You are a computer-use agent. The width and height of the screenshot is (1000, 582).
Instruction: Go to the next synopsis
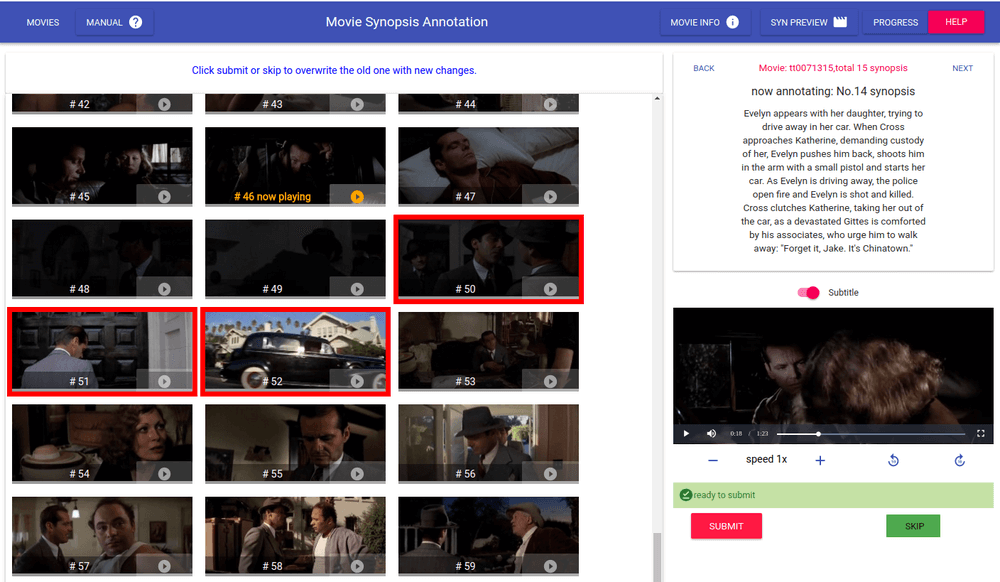[x=962, y=68]
